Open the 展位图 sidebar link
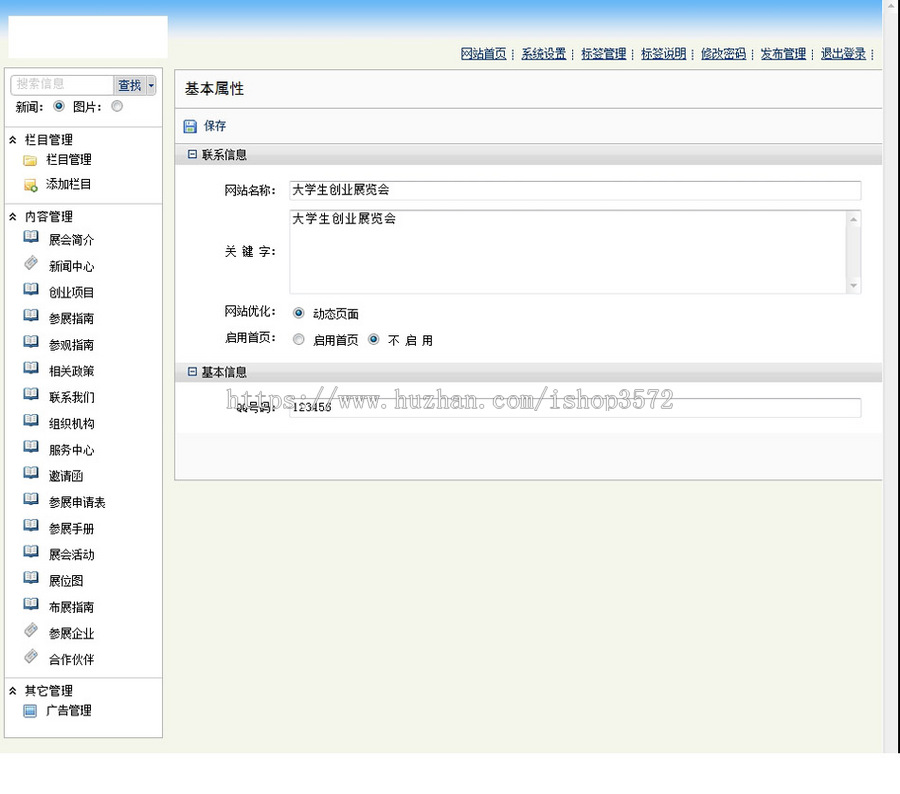Viewport: 900px width, 794px height. point(65,580)
